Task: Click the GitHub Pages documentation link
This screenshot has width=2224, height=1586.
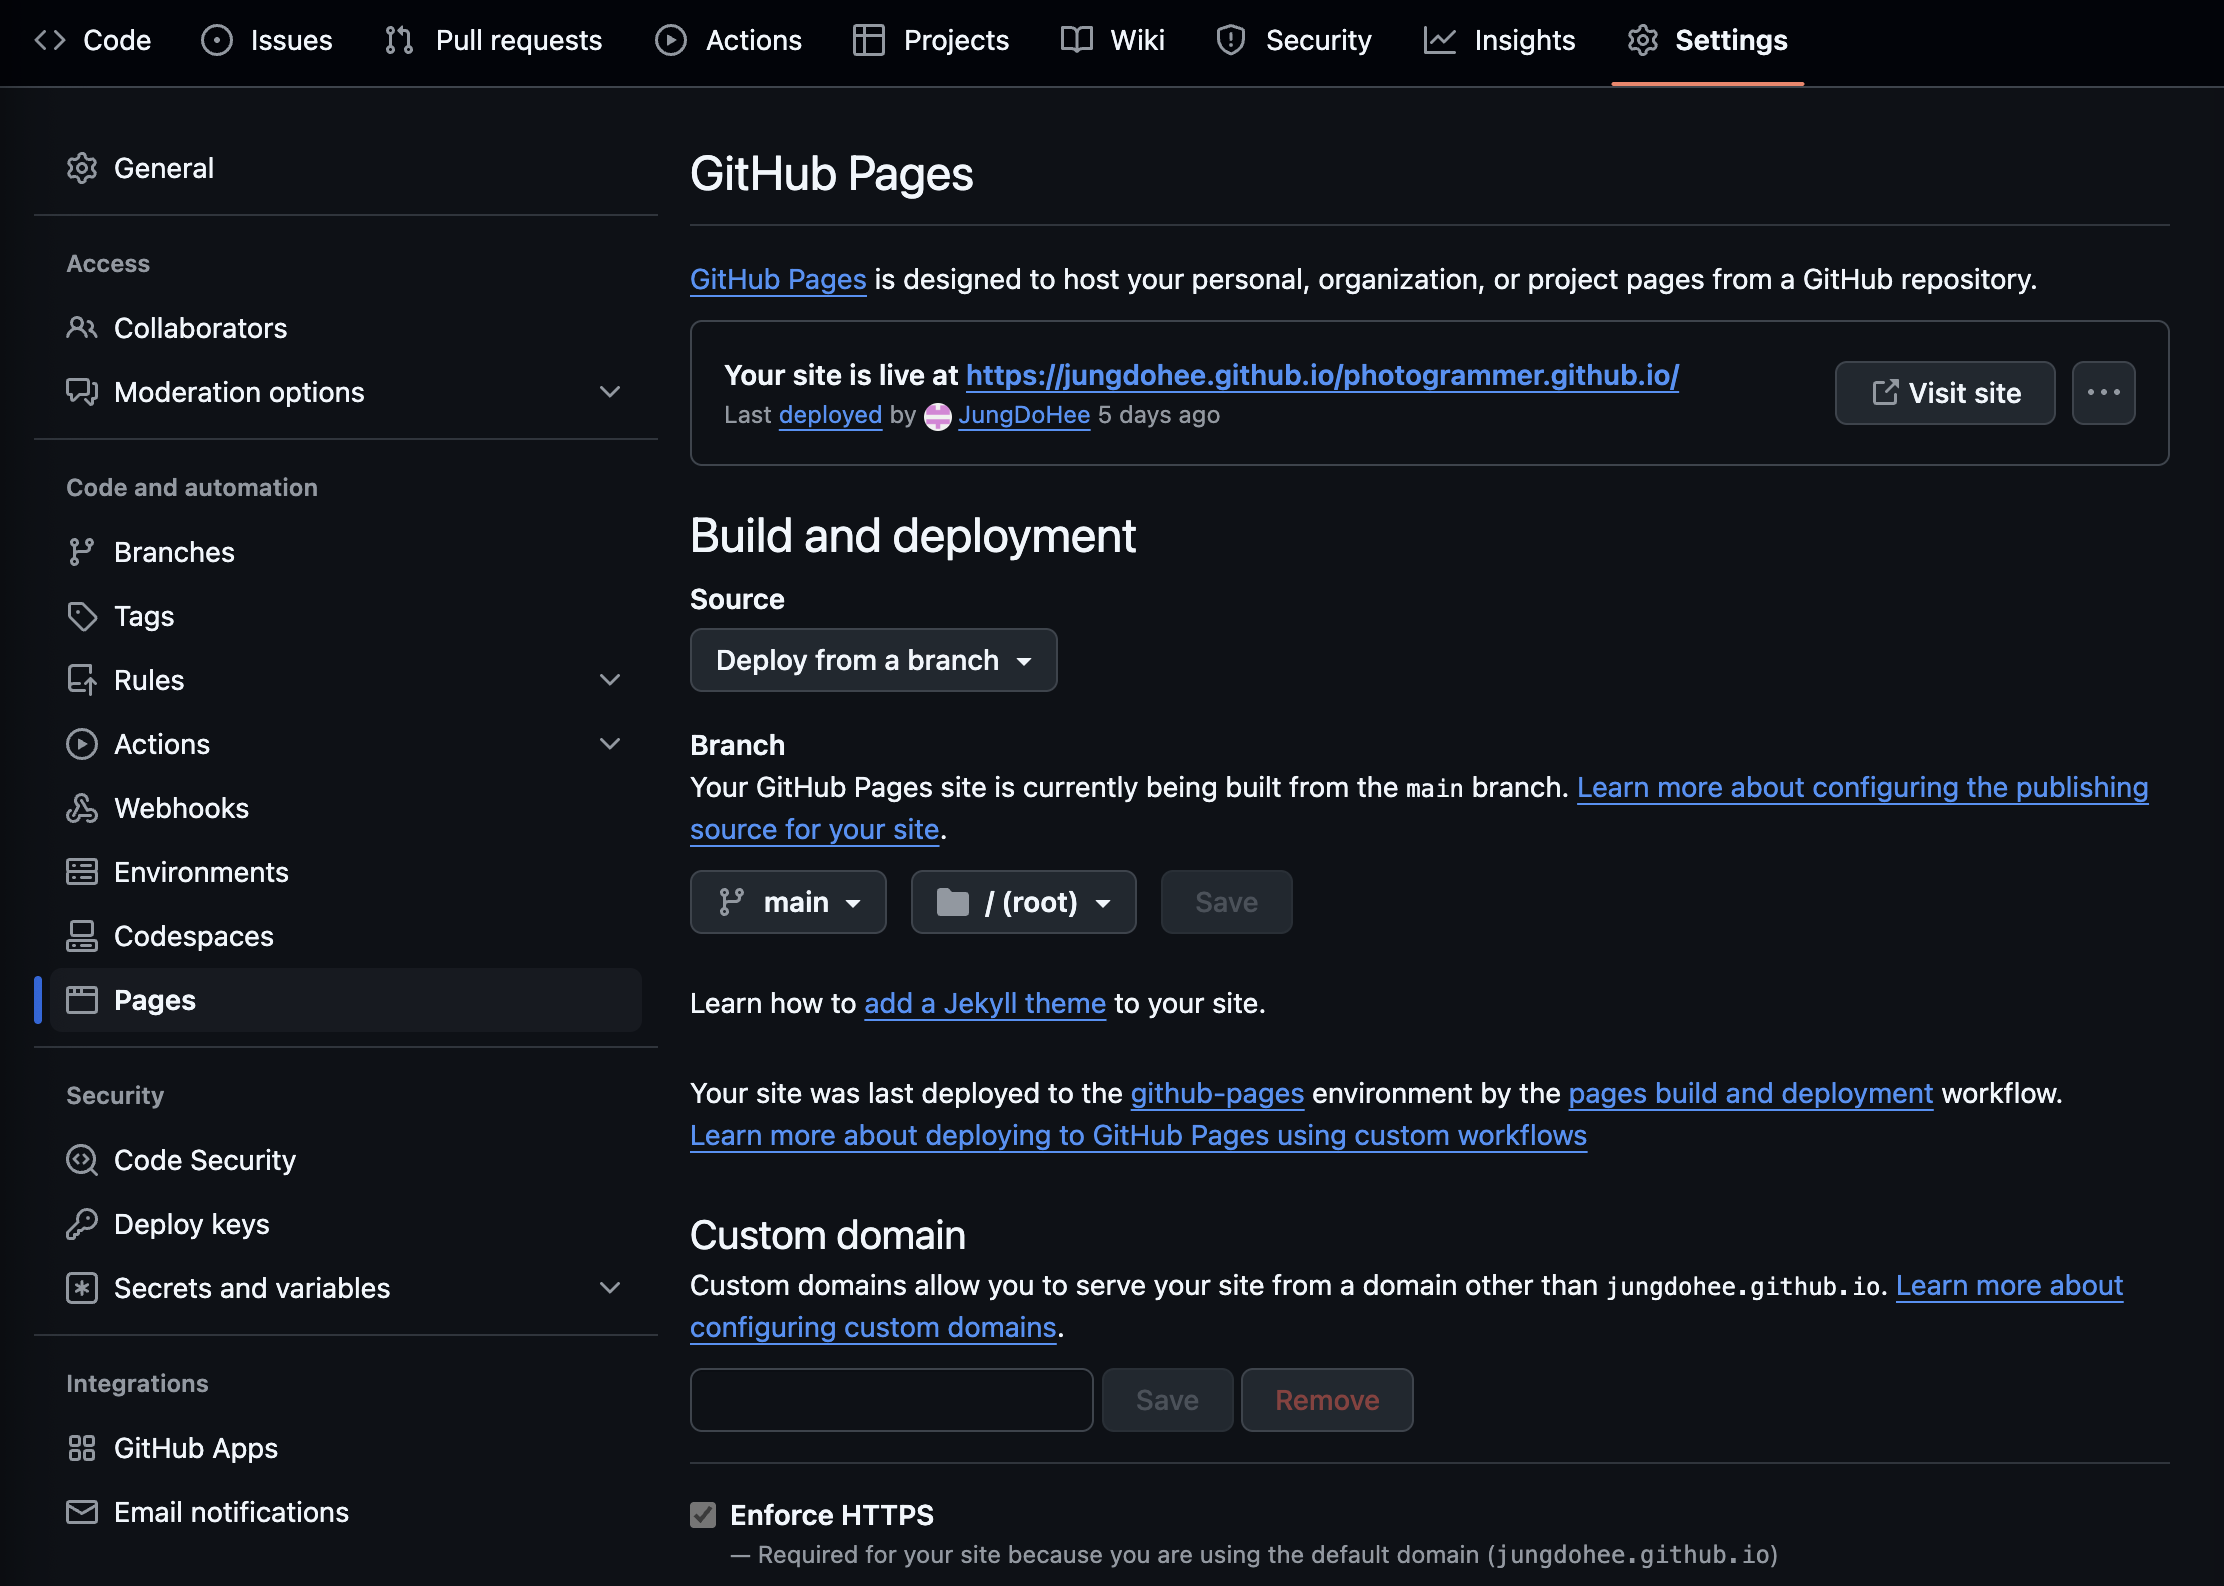Action: click(x=778, y=279)
